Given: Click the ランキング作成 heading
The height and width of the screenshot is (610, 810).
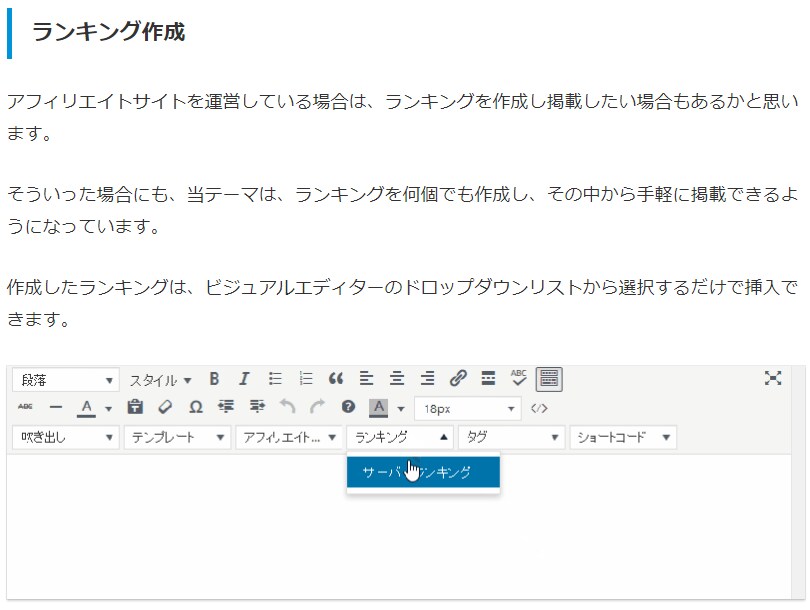Looking at the screenshot, I should pyautogui.click(x=108, y=32).
